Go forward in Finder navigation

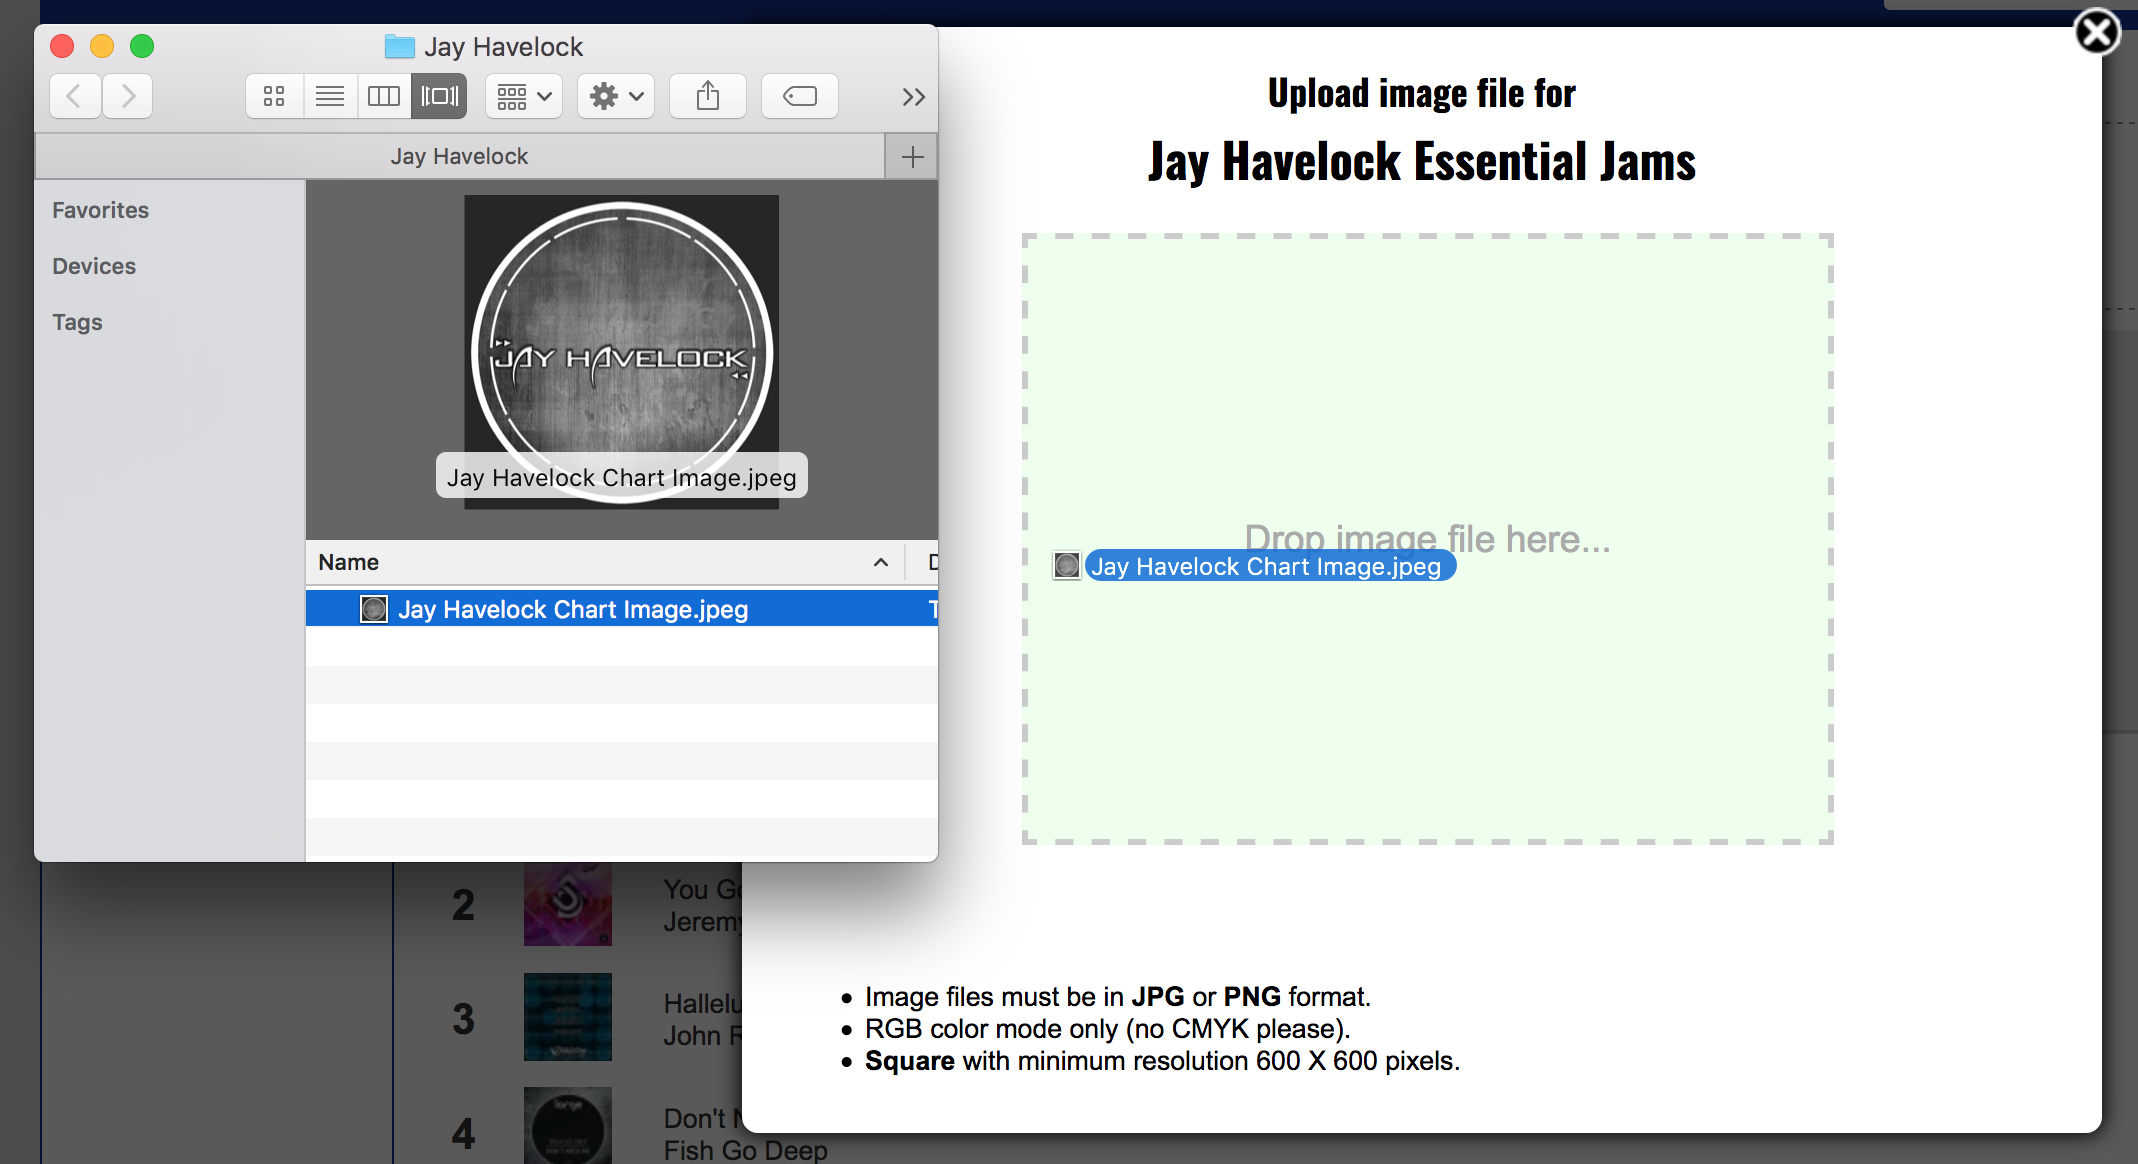tap(128, 96)
